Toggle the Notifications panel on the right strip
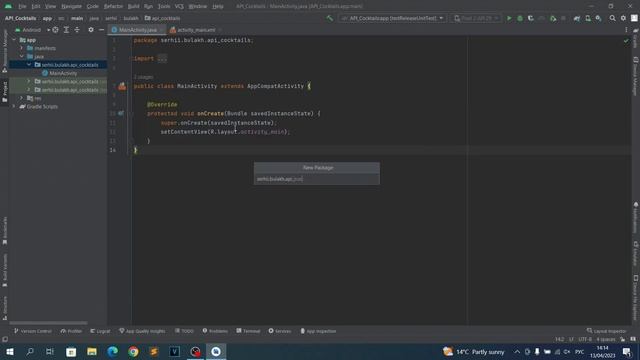The height and width of the screenshot is (360, 640). coord(636,218)
